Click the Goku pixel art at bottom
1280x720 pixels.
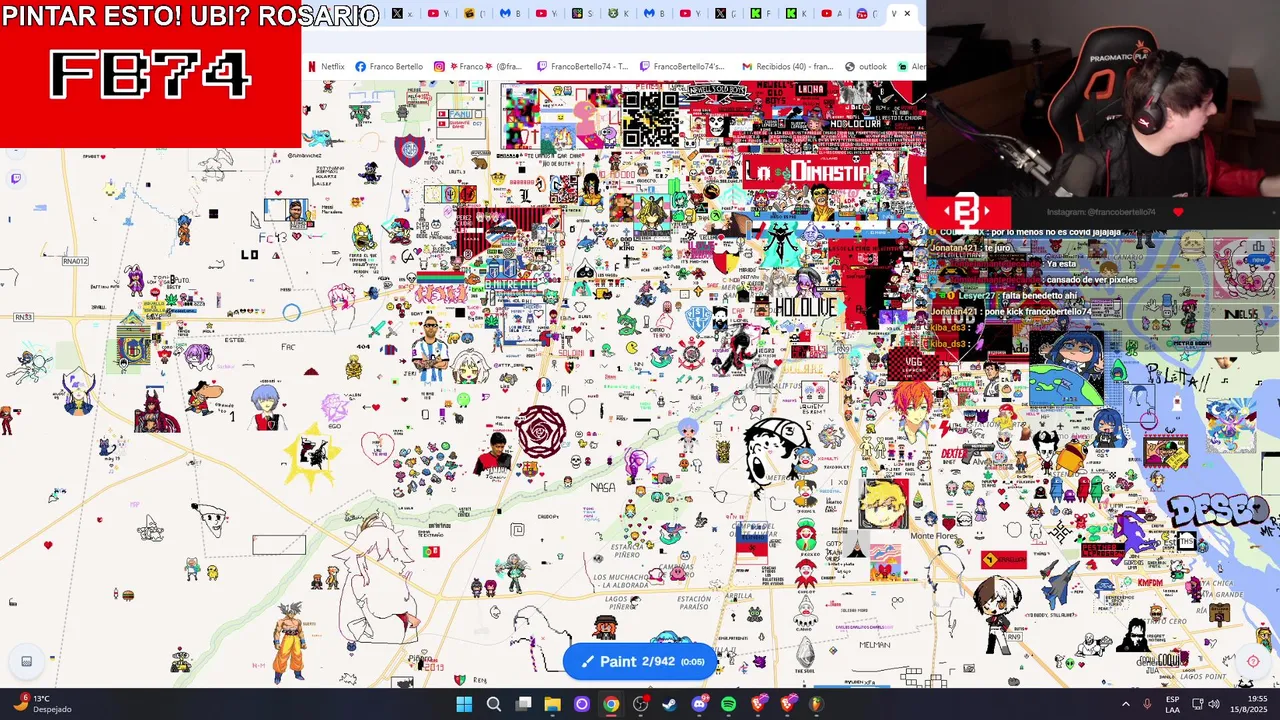tap(289, 642)
